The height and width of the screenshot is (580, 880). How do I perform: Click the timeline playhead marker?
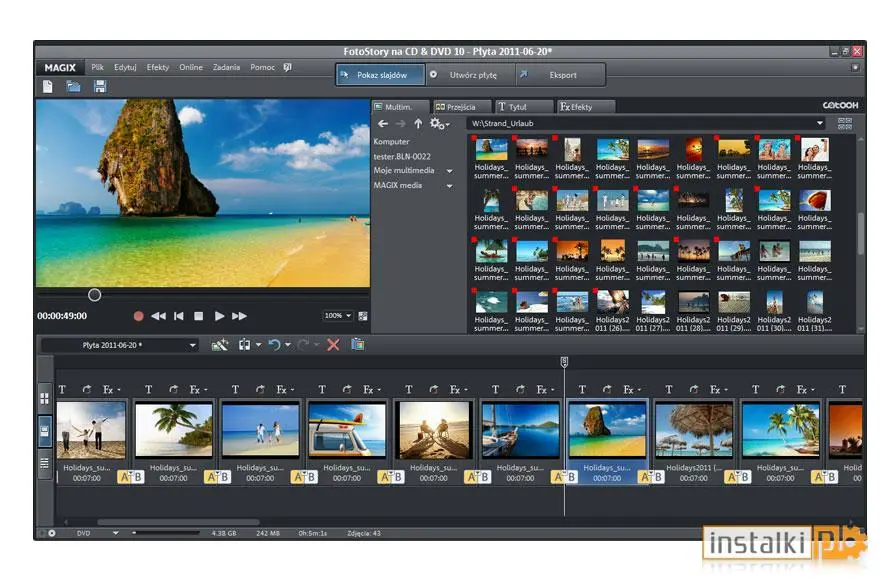(x=564, y=362)
